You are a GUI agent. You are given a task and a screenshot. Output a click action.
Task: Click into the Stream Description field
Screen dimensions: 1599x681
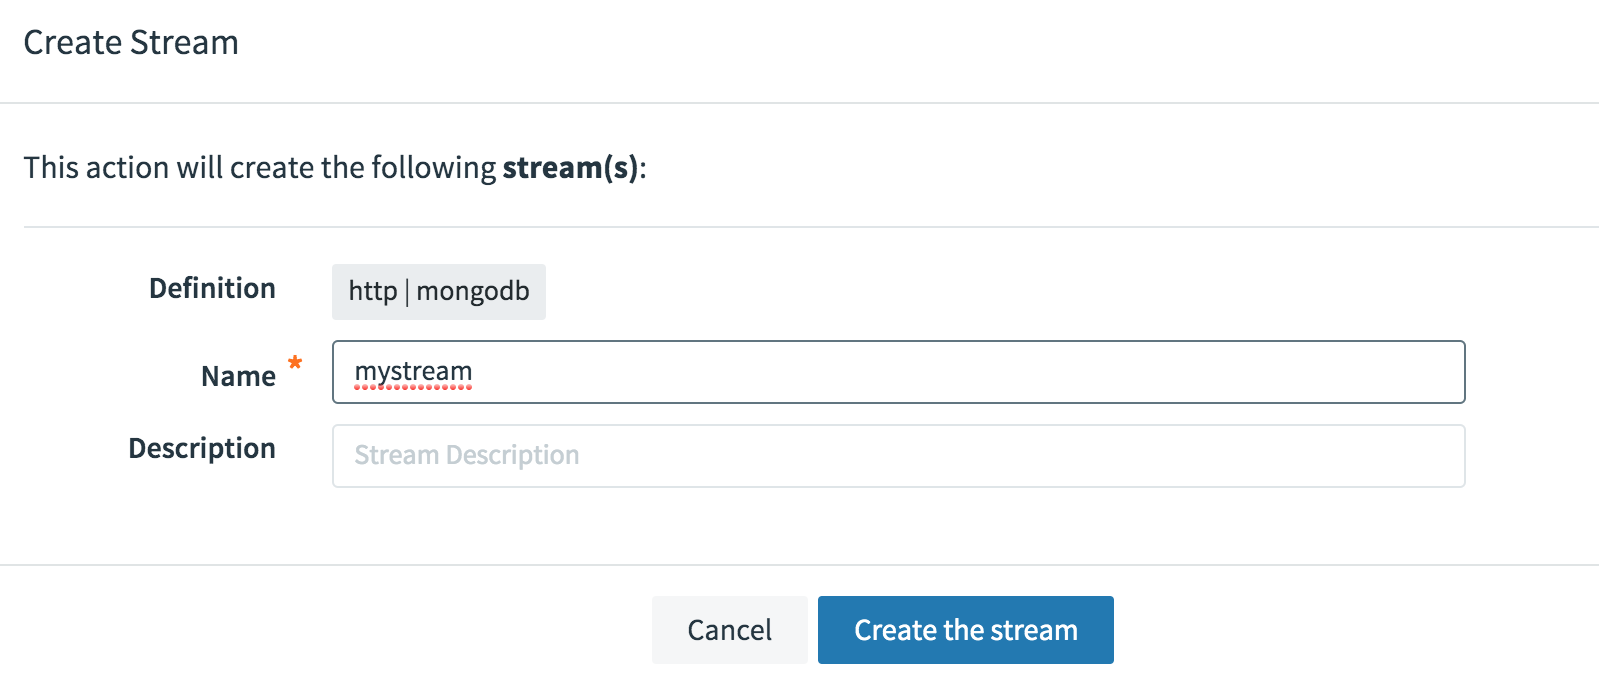[x=898, y=456]
